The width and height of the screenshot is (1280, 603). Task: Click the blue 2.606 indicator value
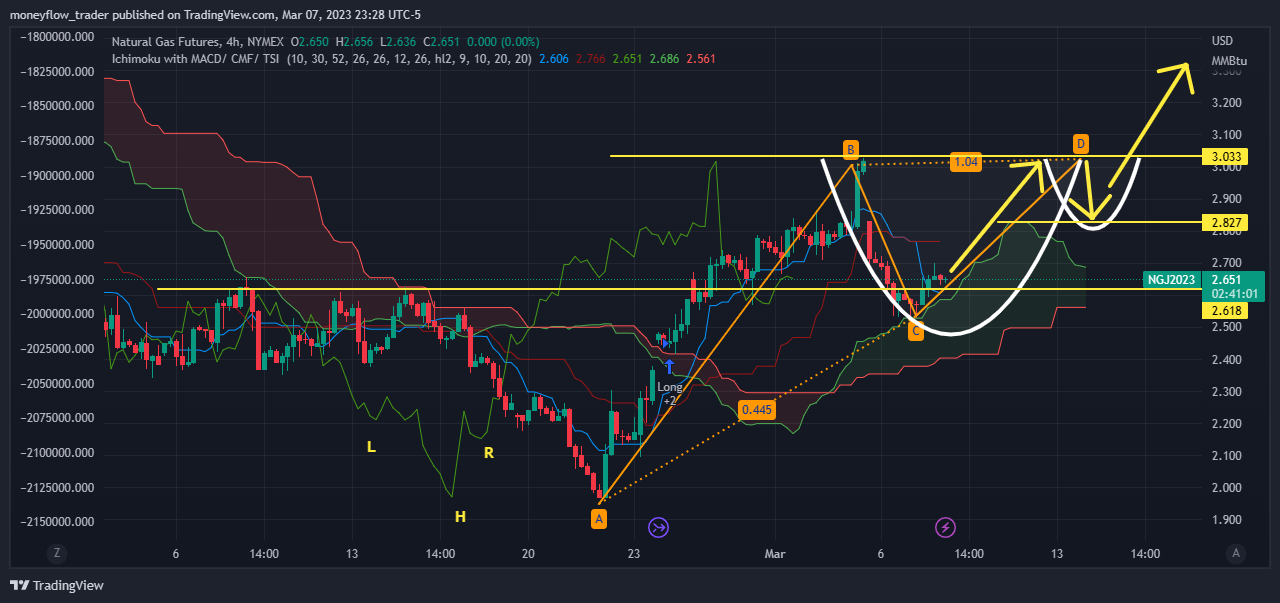coord(554,59)
